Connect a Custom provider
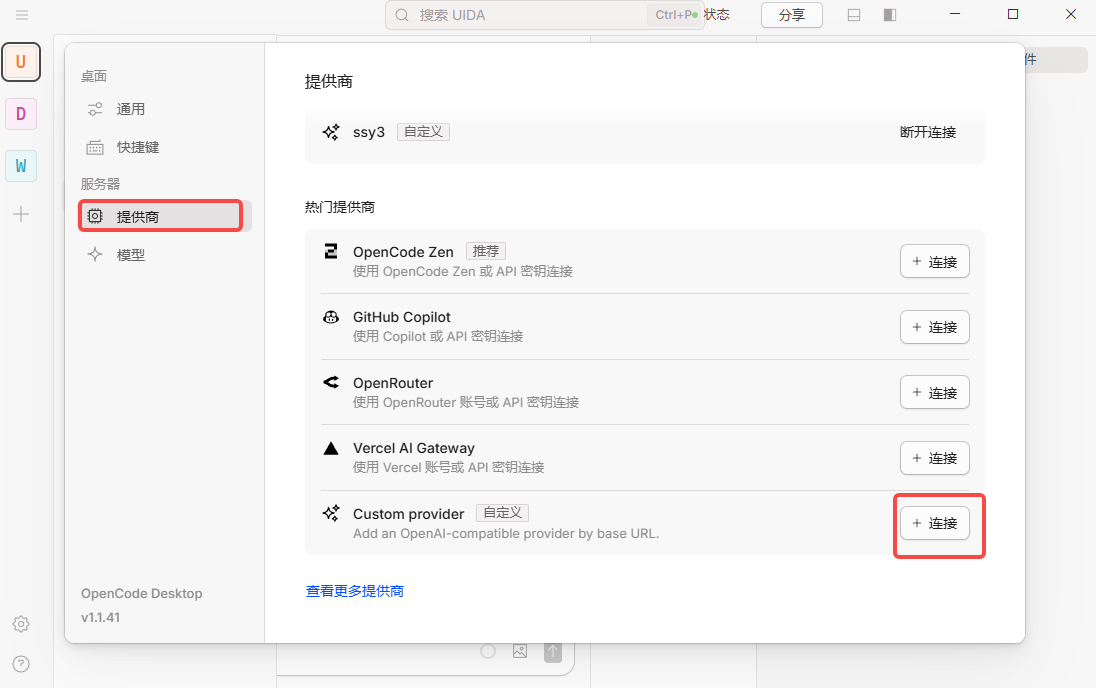1096x688 pixels. coord(935,523)
